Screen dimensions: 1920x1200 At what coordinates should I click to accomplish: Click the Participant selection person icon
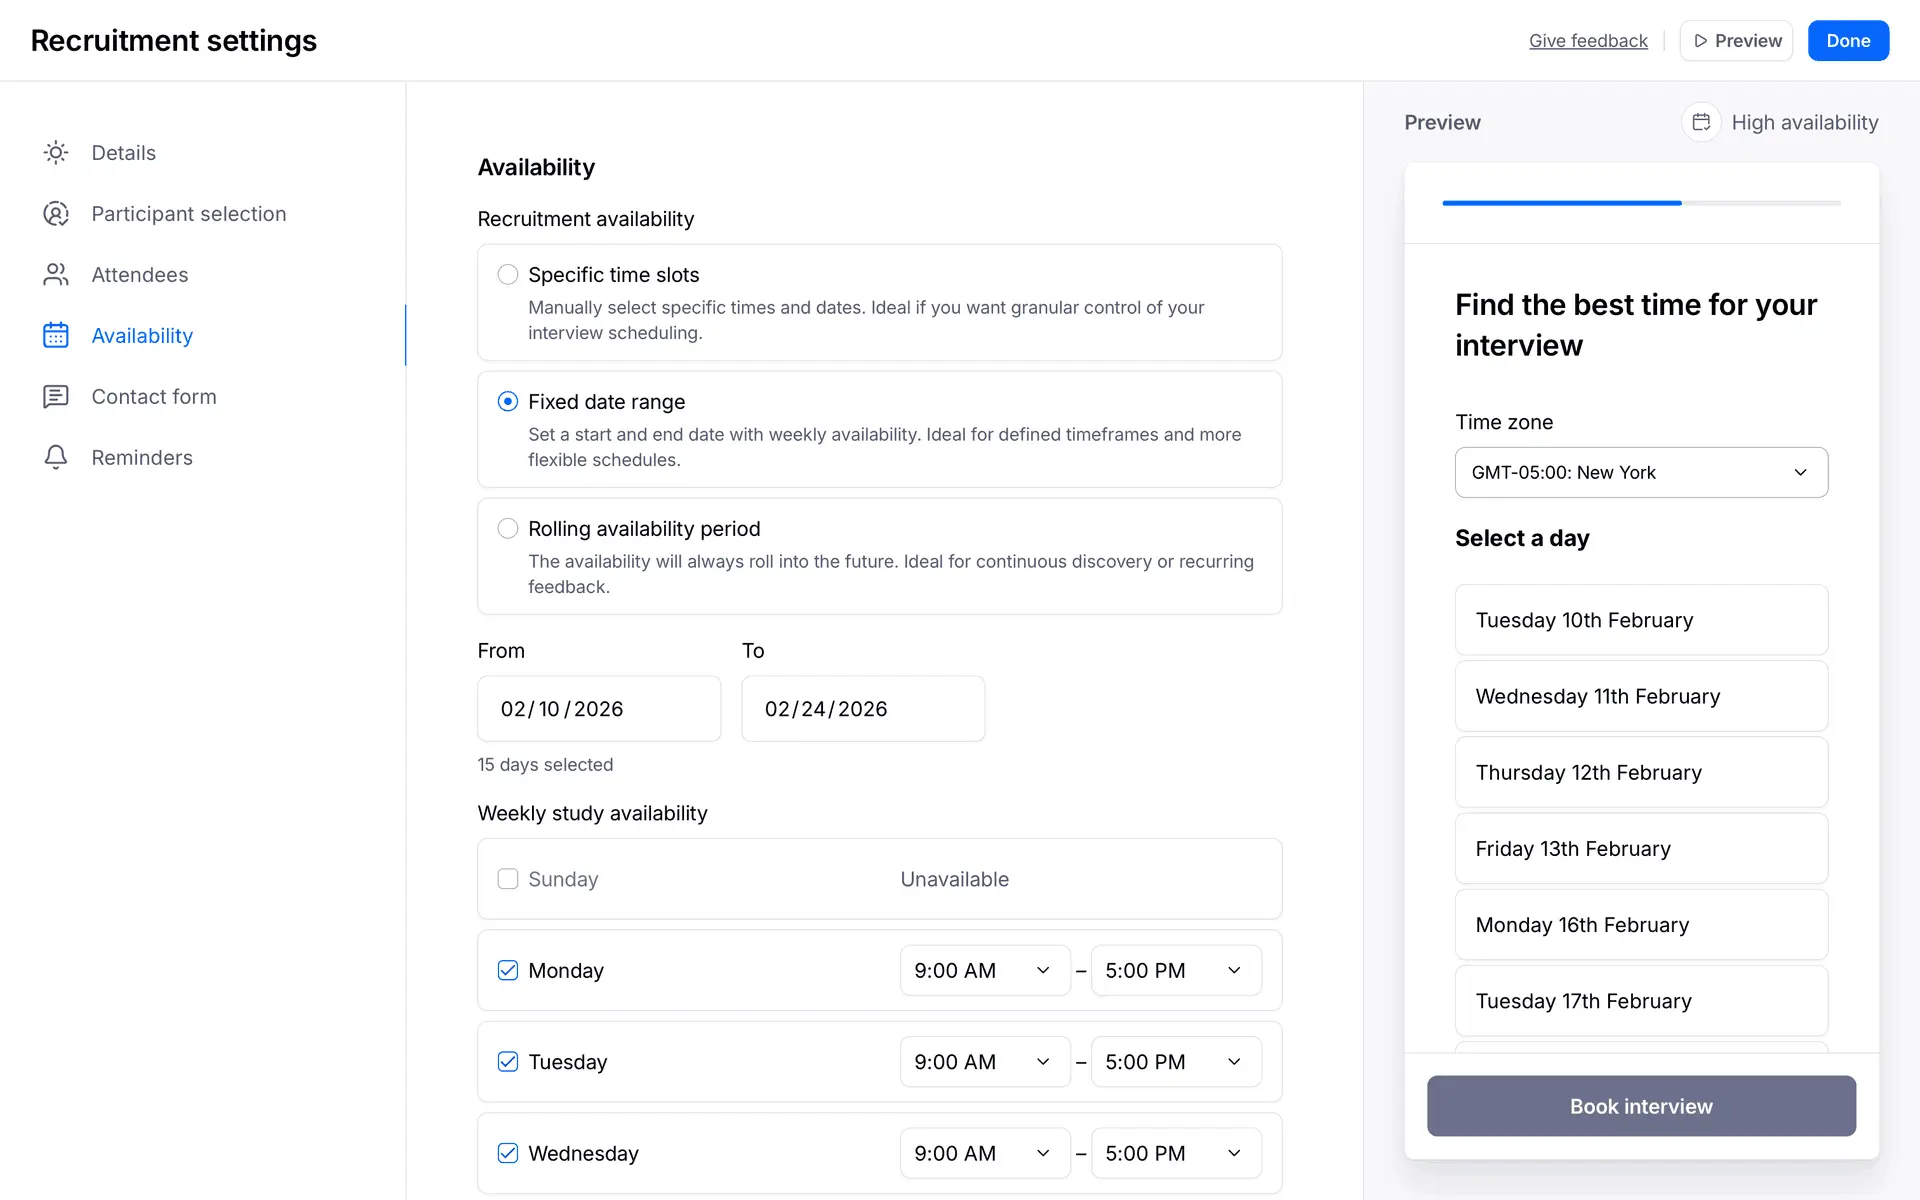coord(56,214)
